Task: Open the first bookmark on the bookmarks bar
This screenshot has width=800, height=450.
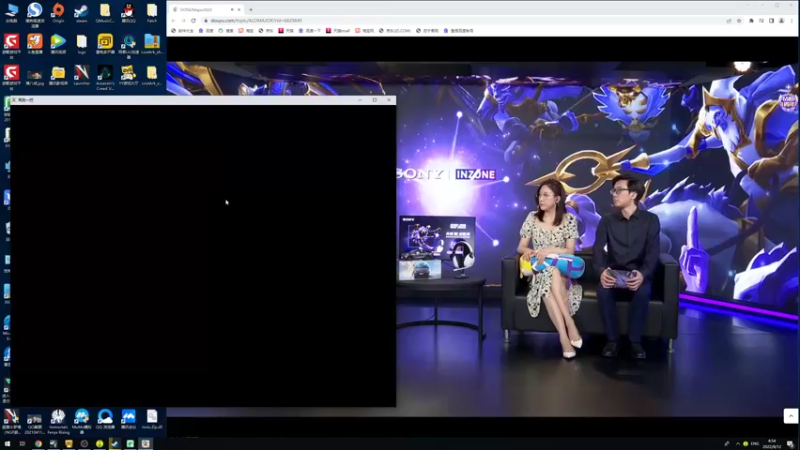Action: tap(182, 31)
